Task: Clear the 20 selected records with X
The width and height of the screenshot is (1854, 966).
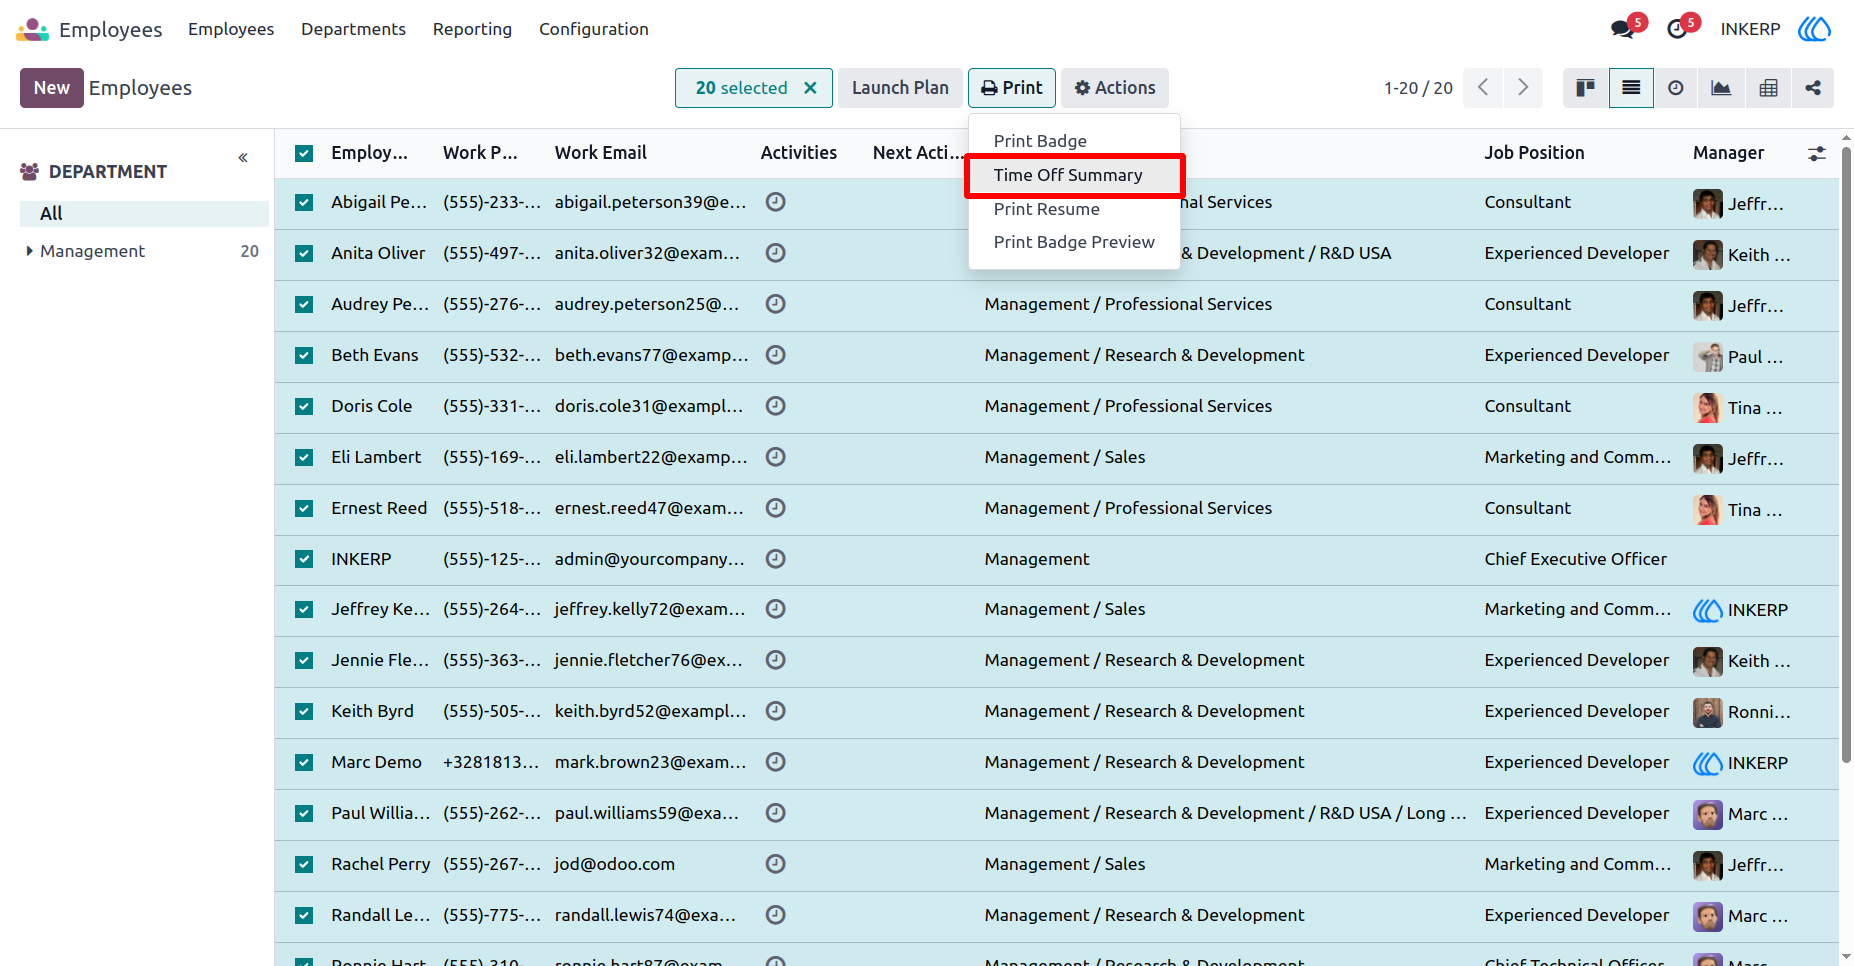Action: tap(810, 88)
